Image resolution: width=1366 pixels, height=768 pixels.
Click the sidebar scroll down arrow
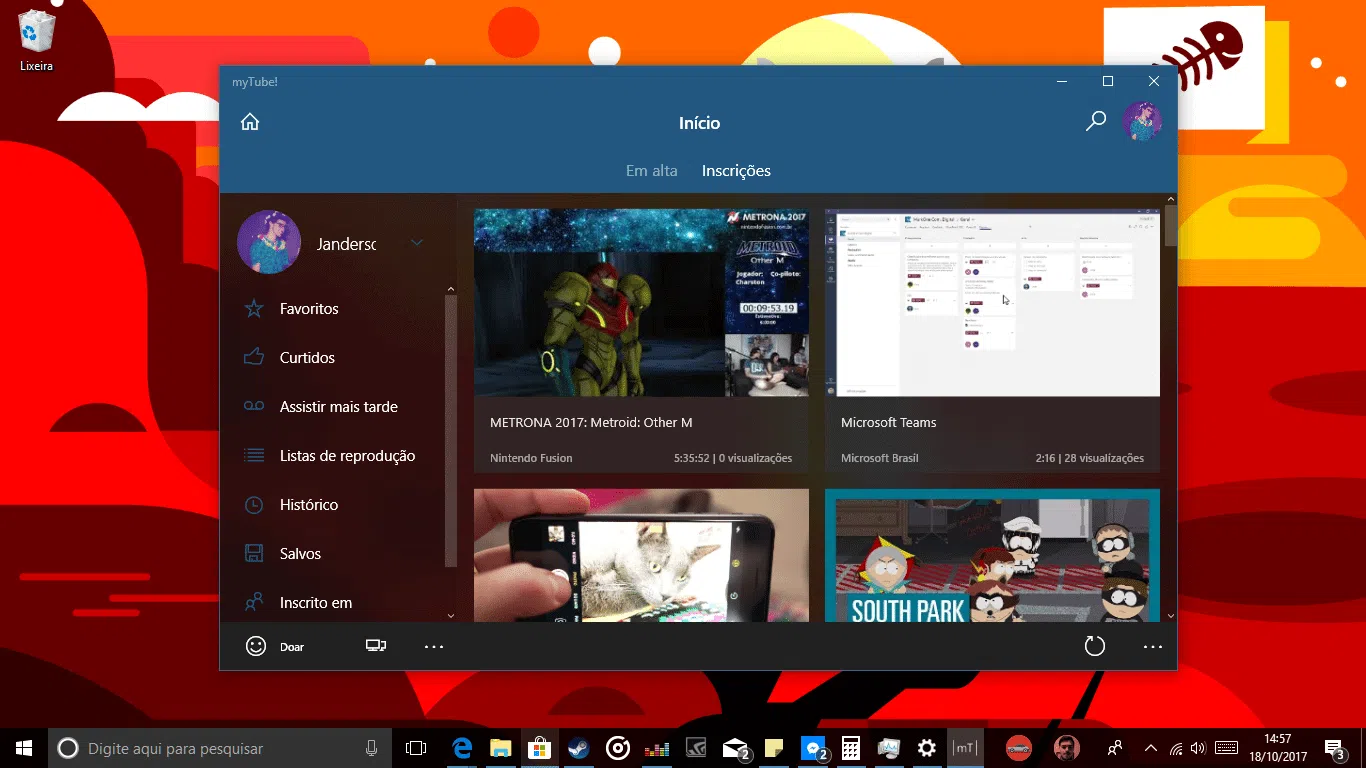pos(451,616)
